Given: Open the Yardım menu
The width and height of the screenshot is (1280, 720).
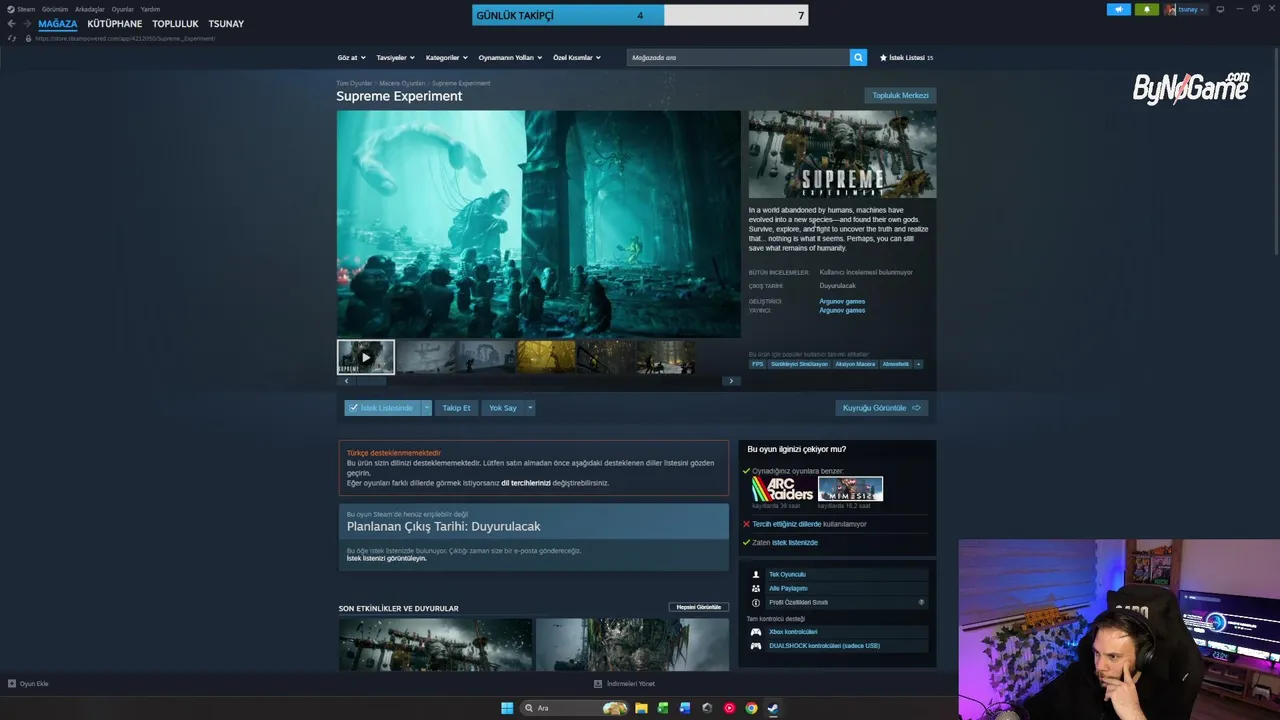Looking at the screenshot, I should point(150,9).
